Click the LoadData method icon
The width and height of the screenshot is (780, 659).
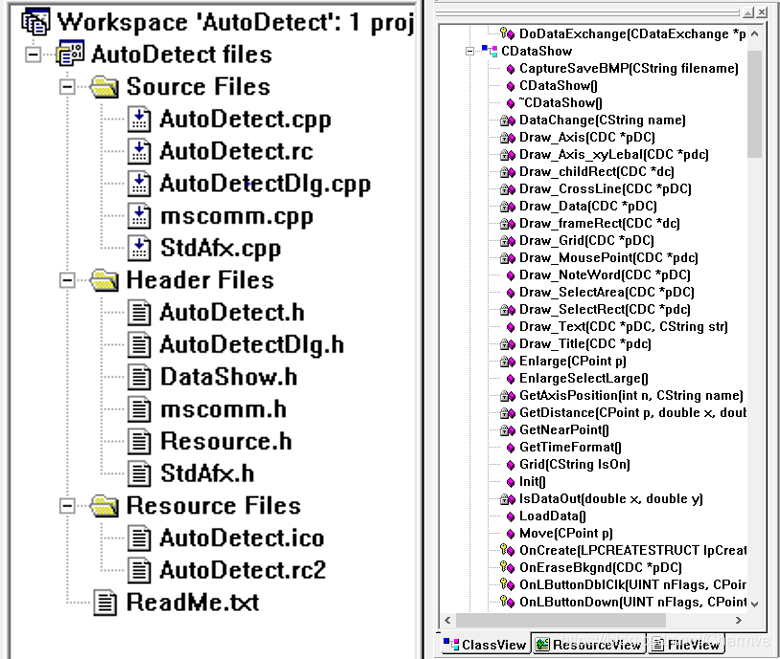tap(510, 516)
